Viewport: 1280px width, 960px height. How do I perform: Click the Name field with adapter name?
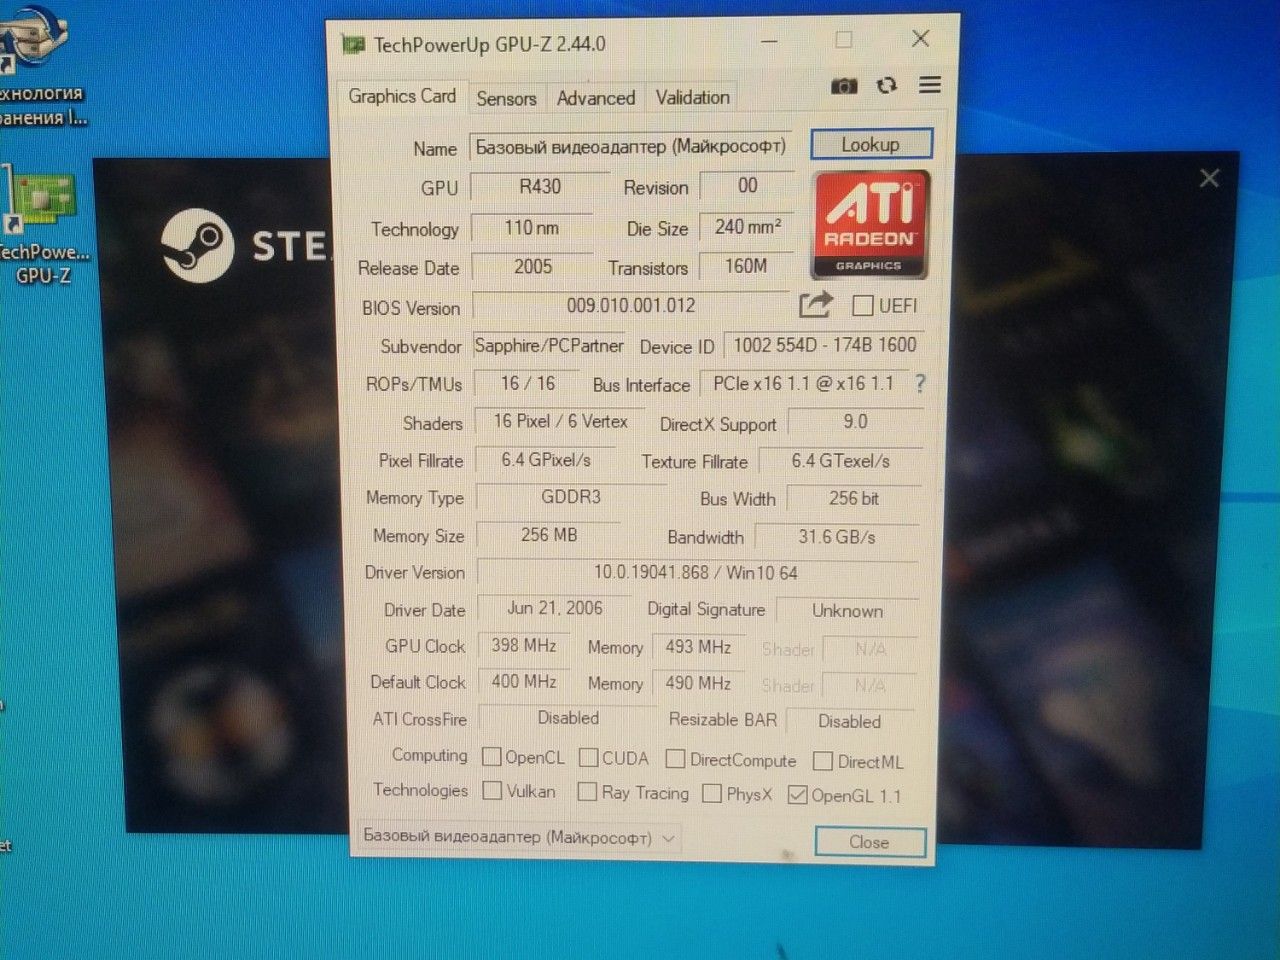click(630, 147)
